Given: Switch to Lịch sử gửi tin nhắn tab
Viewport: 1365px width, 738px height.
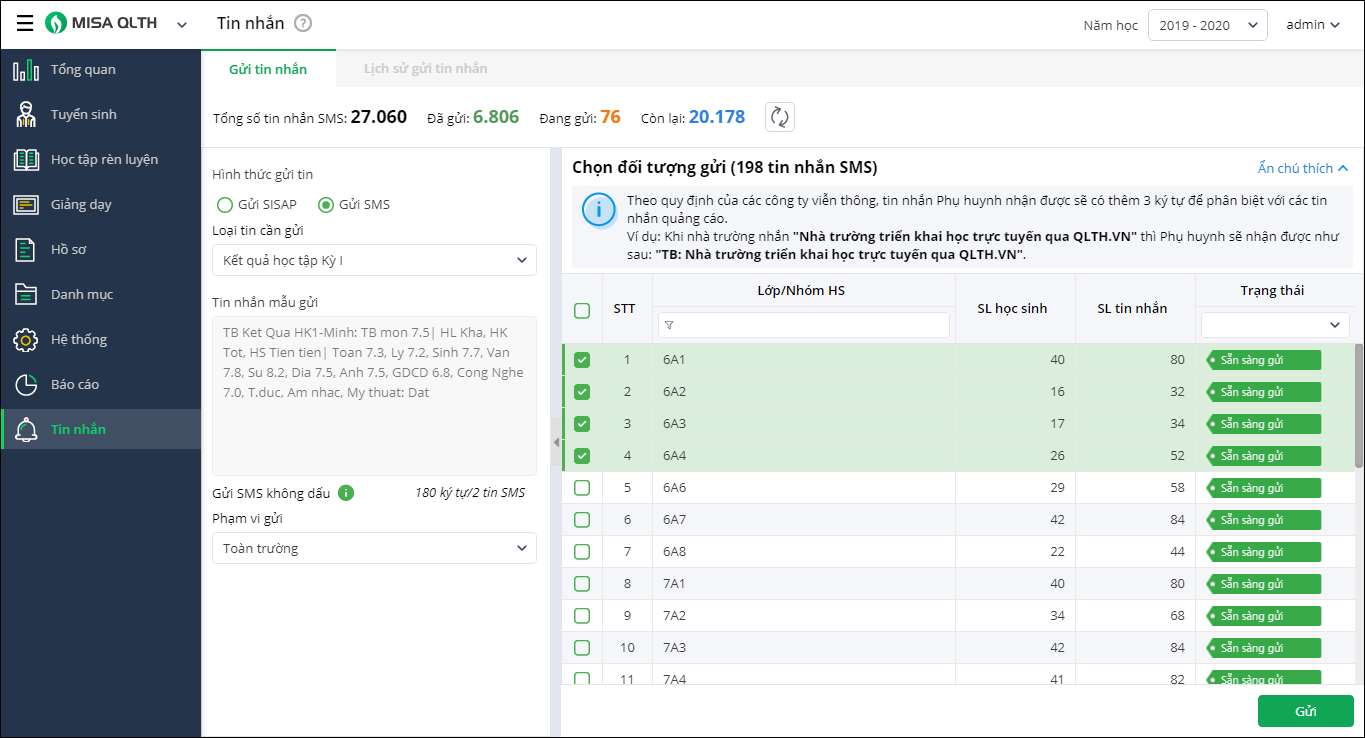Looking at the screenshot, I should (x=425, y=69).
